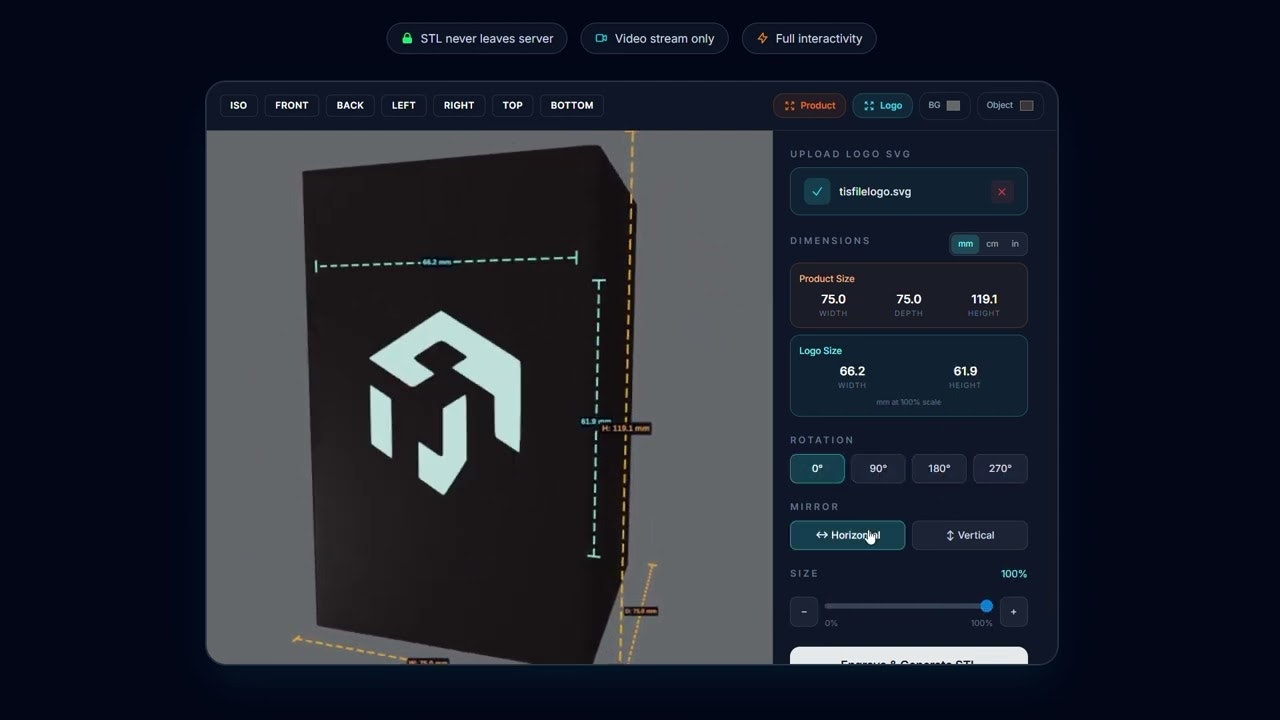
Task: Set logo rotation to 0°
Action: pos(817,468)
